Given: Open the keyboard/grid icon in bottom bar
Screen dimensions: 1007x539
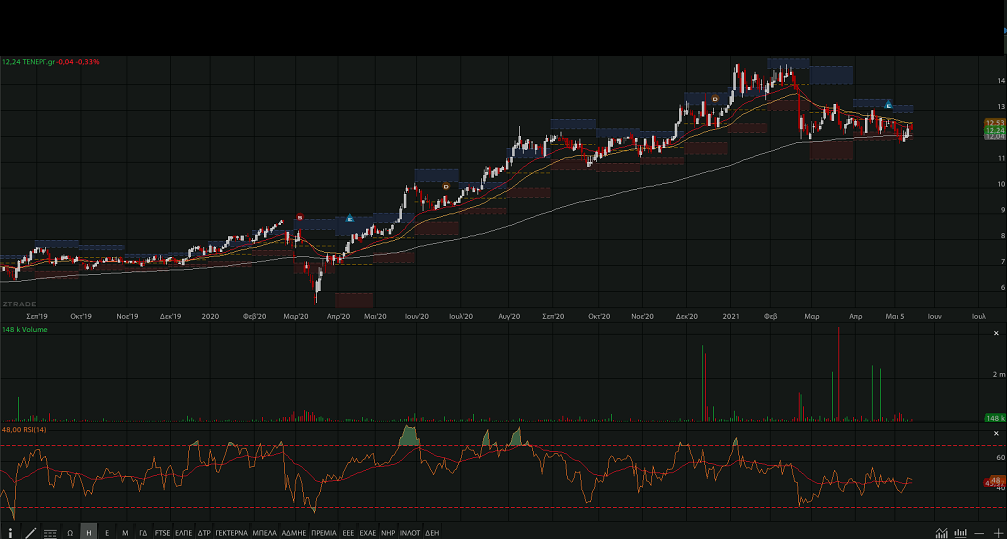Looking at the screenshot, I should (x=50, y=533).
